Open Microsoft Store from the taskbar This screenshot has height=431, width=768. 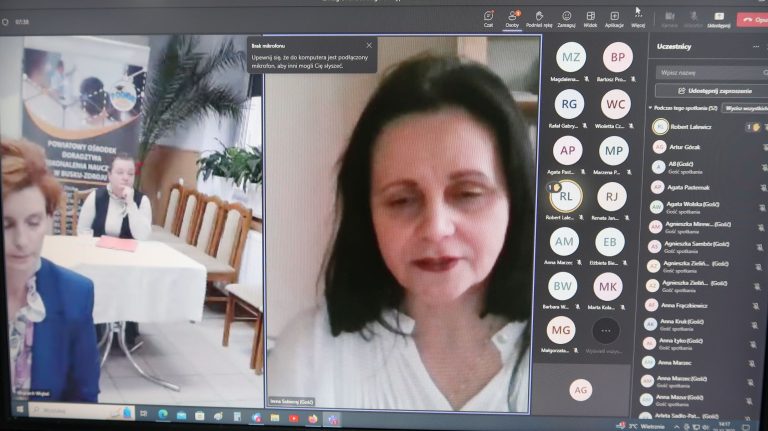tap(200, 416)
